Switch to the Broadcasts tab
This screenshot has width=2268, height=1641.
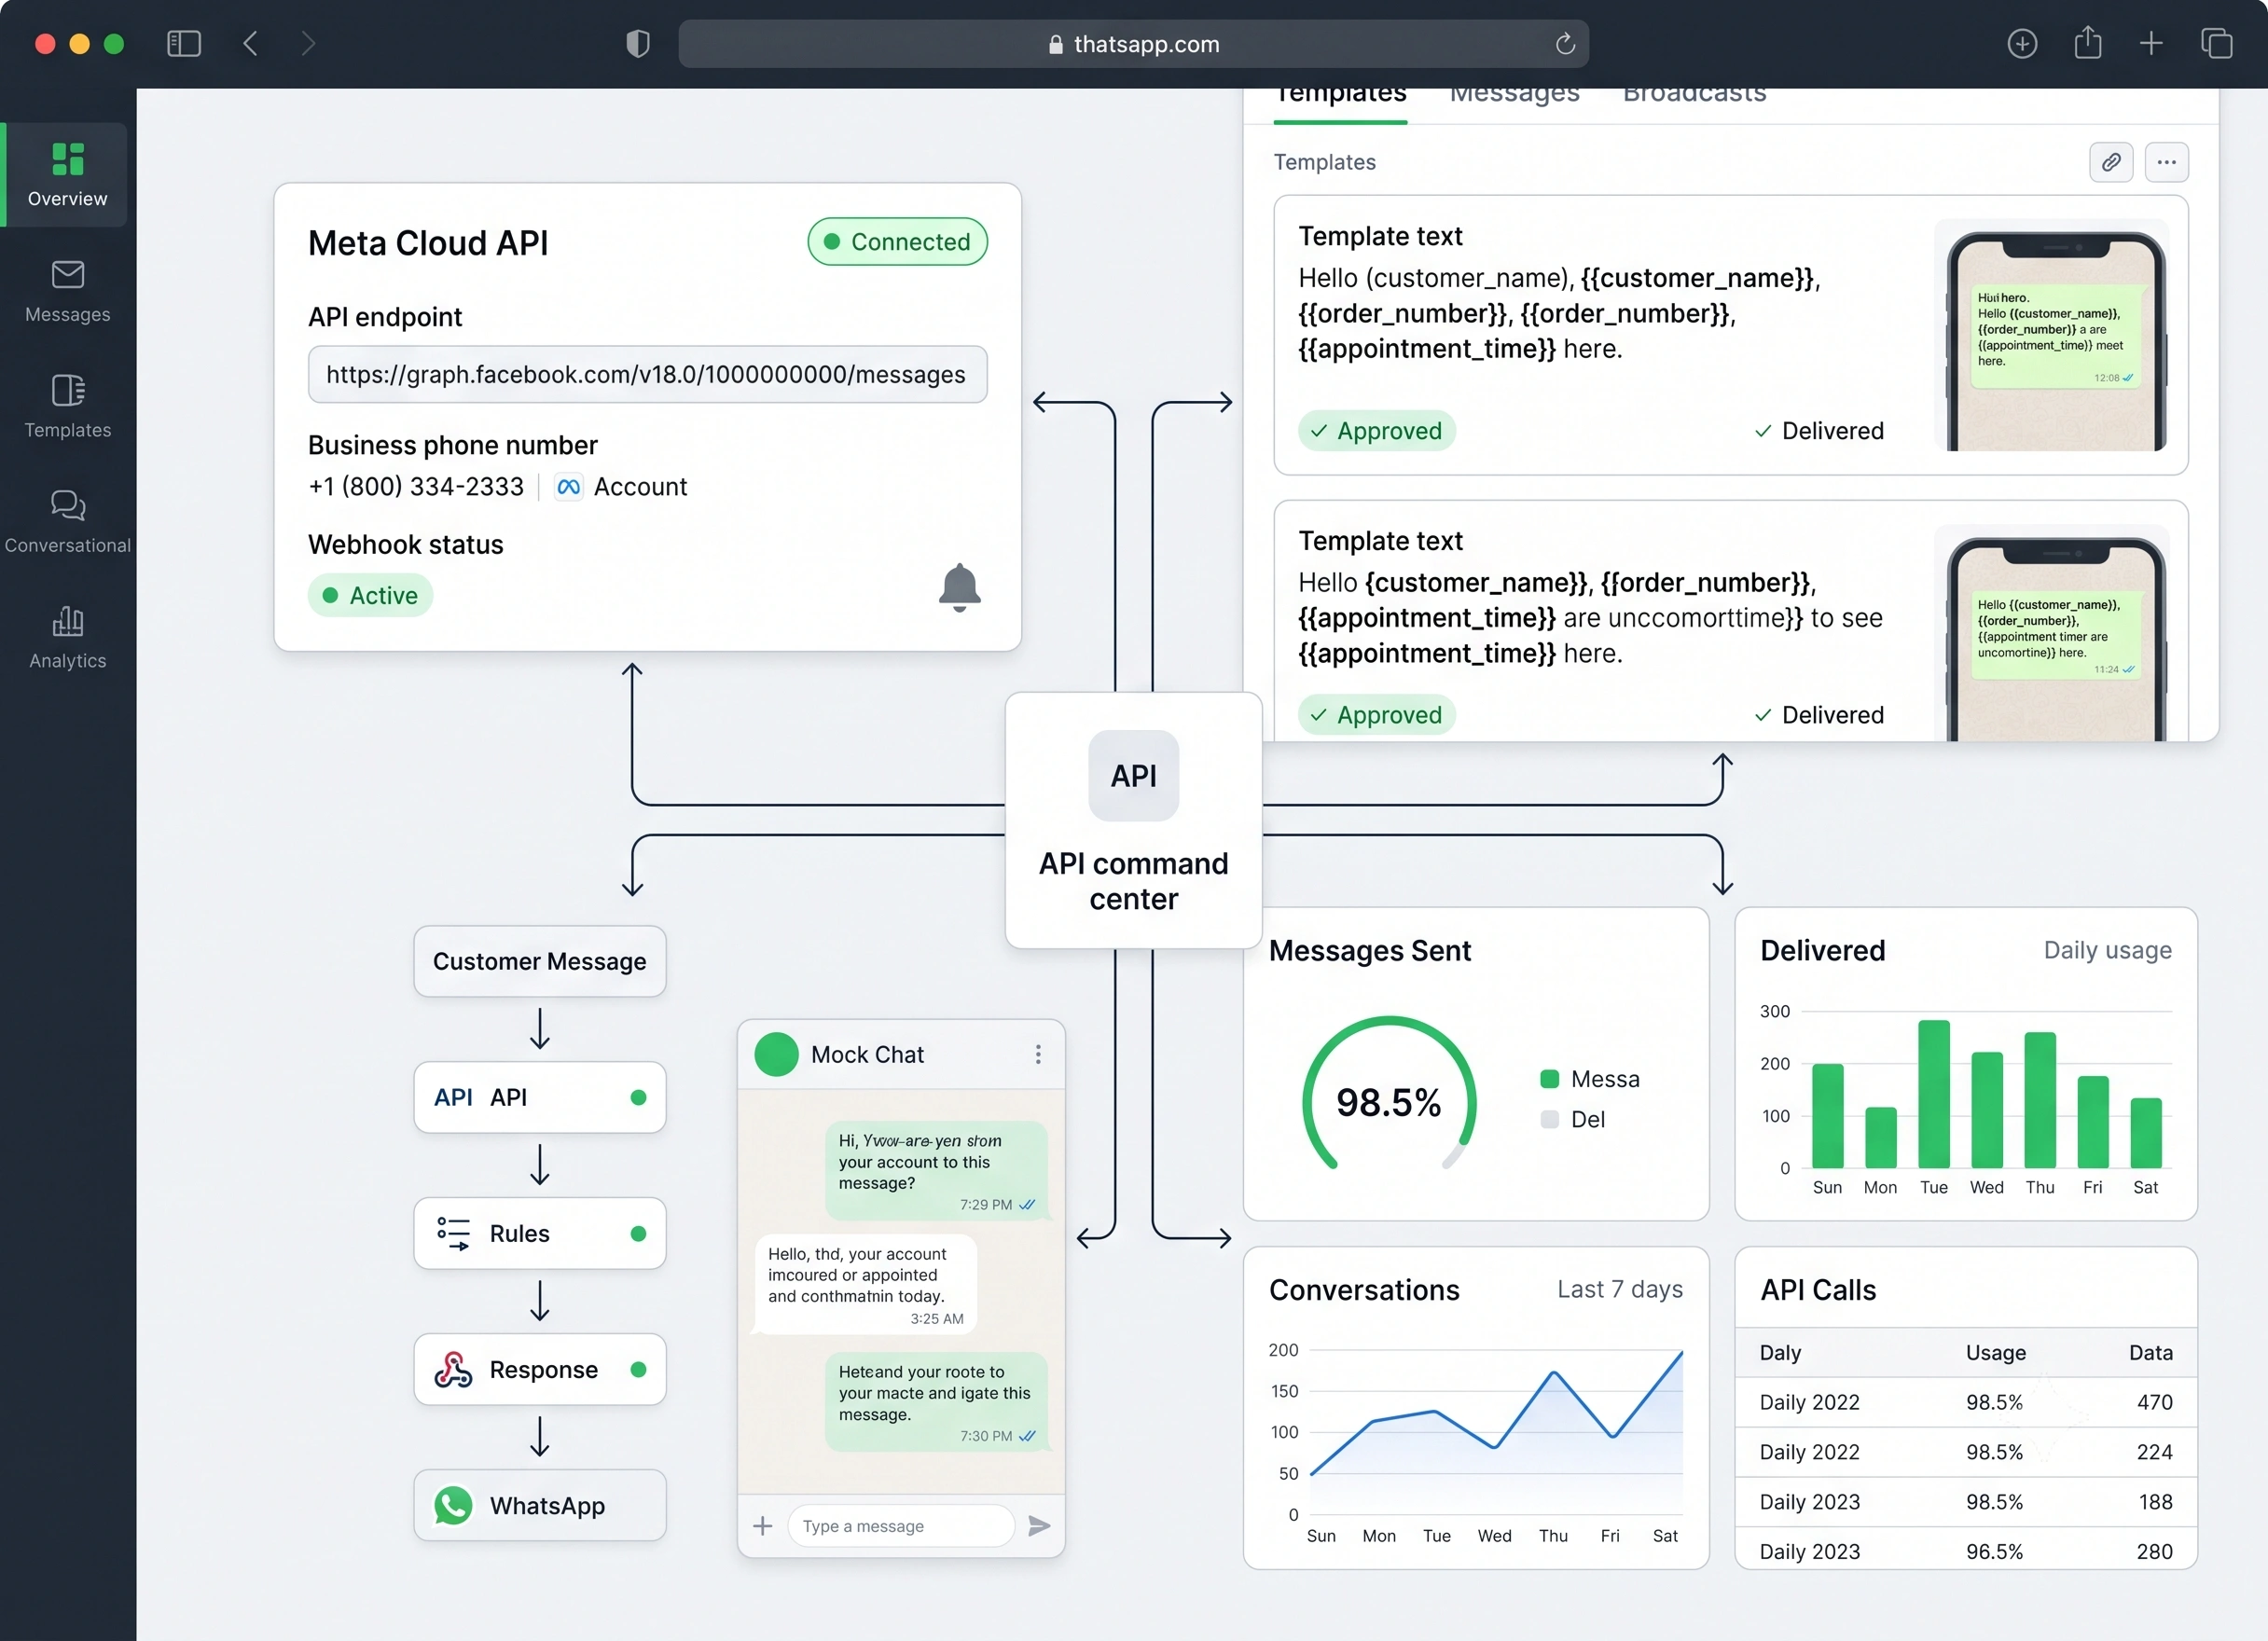pos(1694,95)
